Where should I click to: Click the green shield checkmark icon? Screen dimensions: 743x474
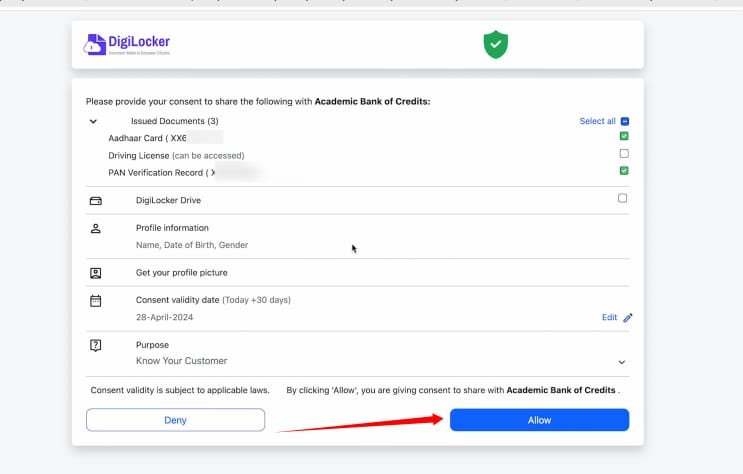tap(496, 44)
